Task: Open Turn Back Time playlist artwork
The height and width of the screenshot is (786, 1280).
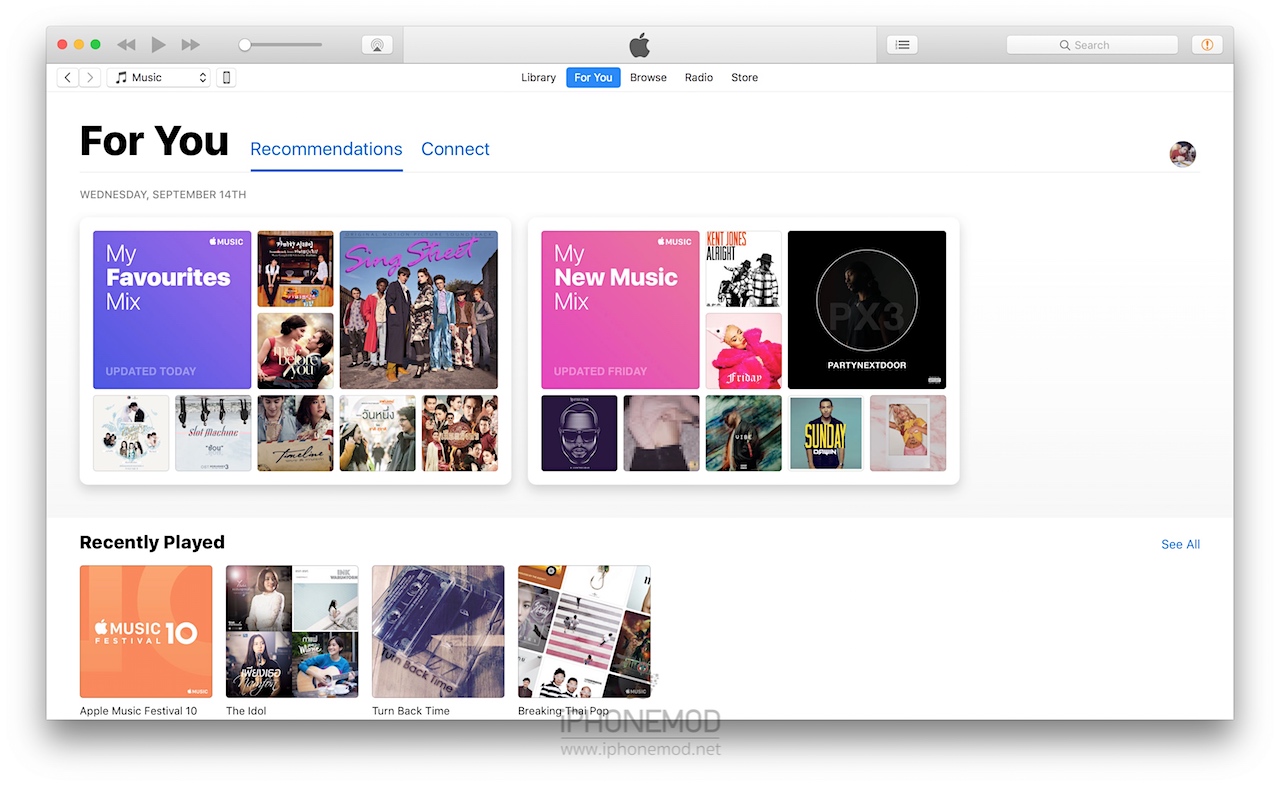Action: pos(438,631)
